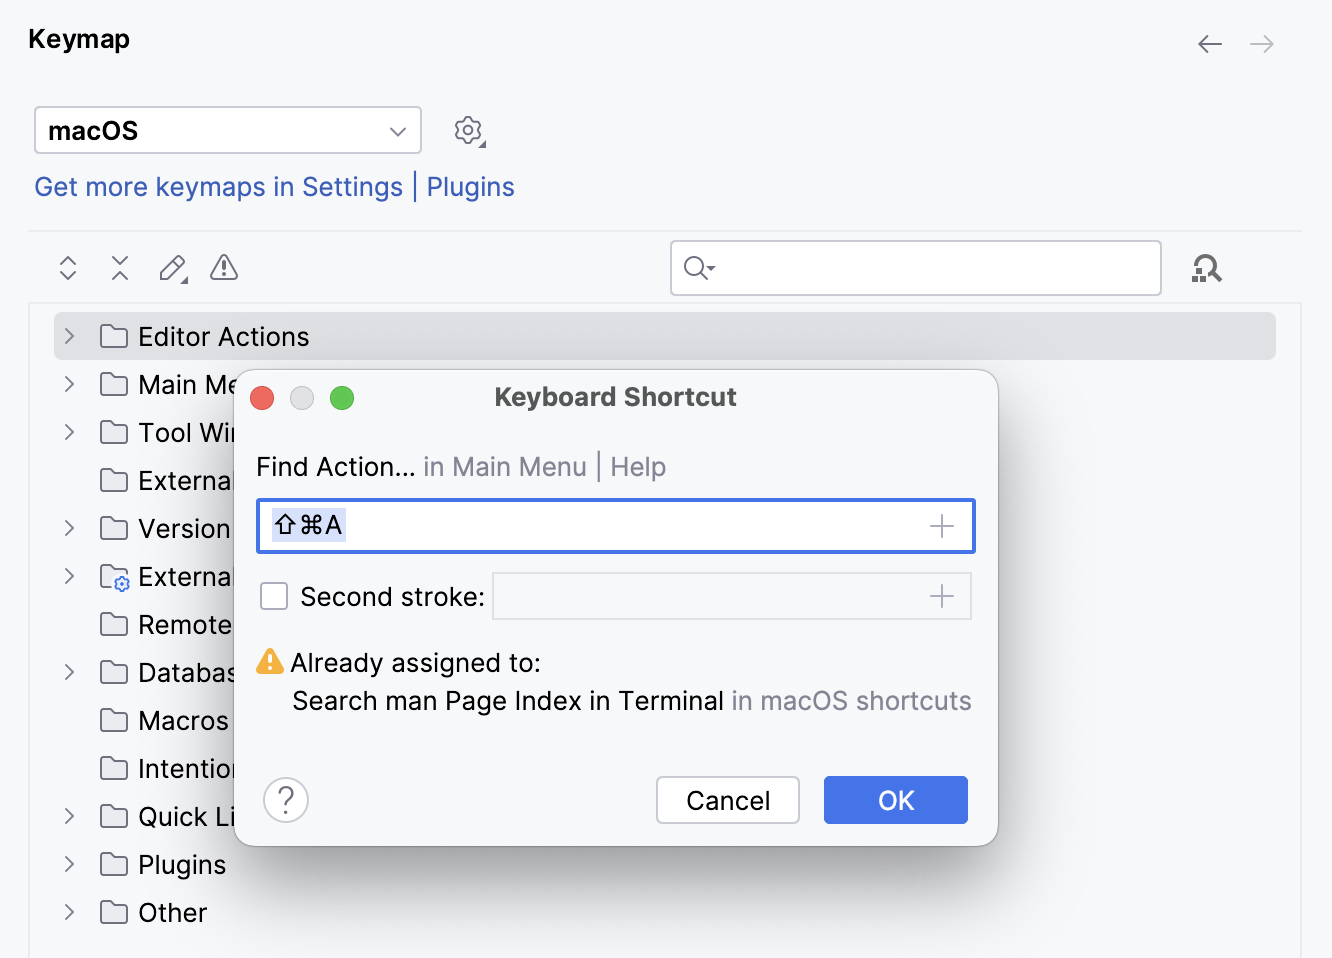Enable the Second stroke checkbox
The height and width of the screenshot is (958, 1332).
[273, 596]
